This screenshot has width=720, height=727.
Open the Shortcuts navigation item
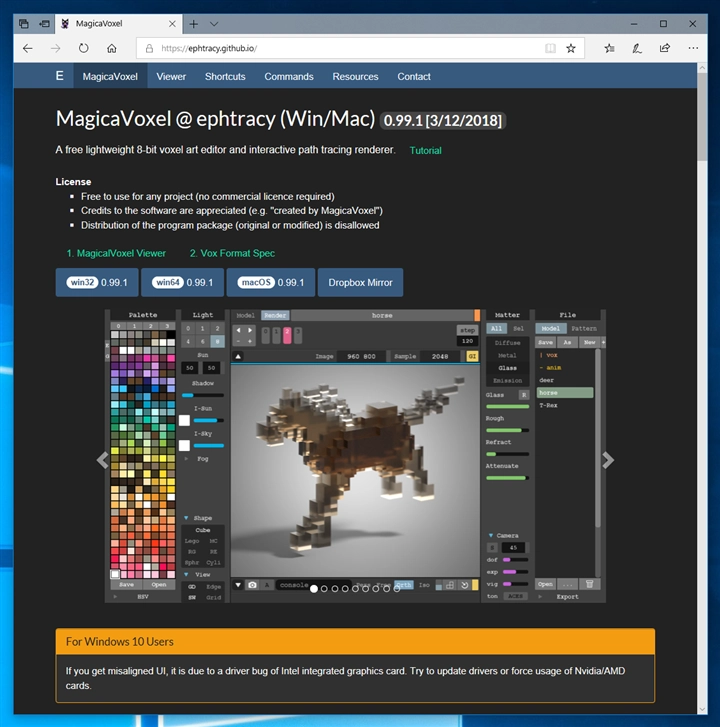(x=225, y=77)
